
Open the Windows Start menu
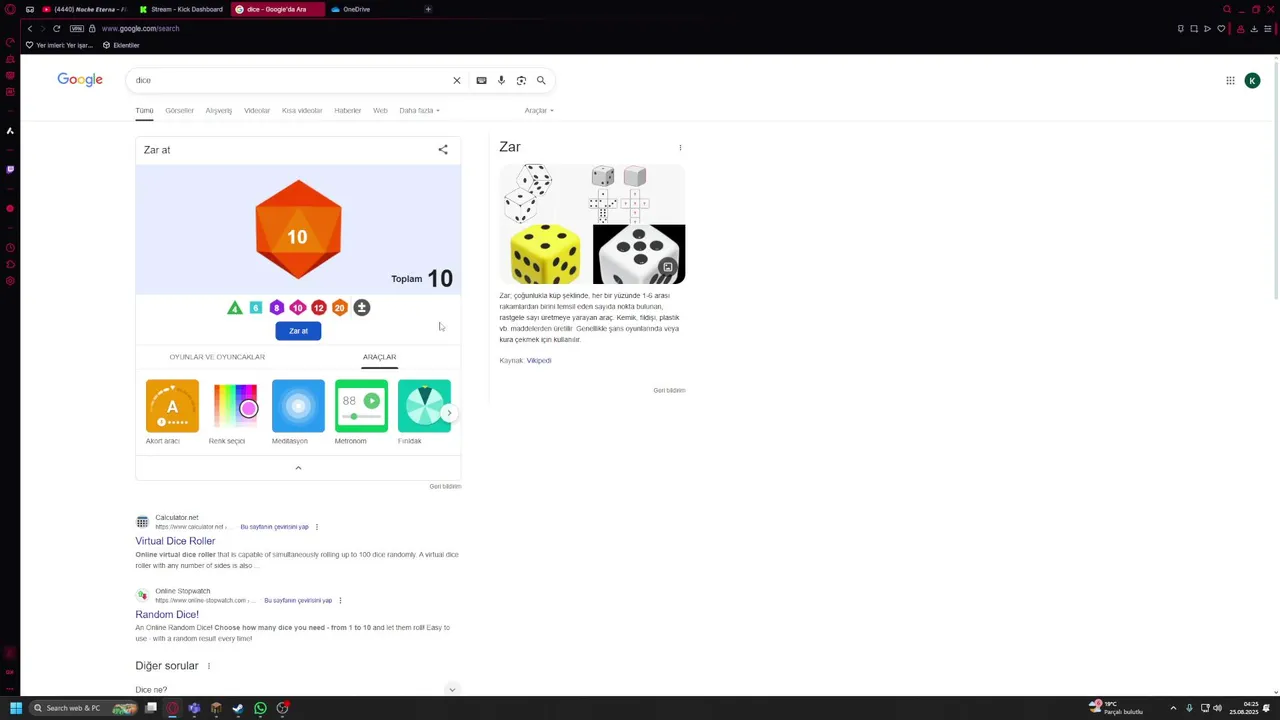15,708
